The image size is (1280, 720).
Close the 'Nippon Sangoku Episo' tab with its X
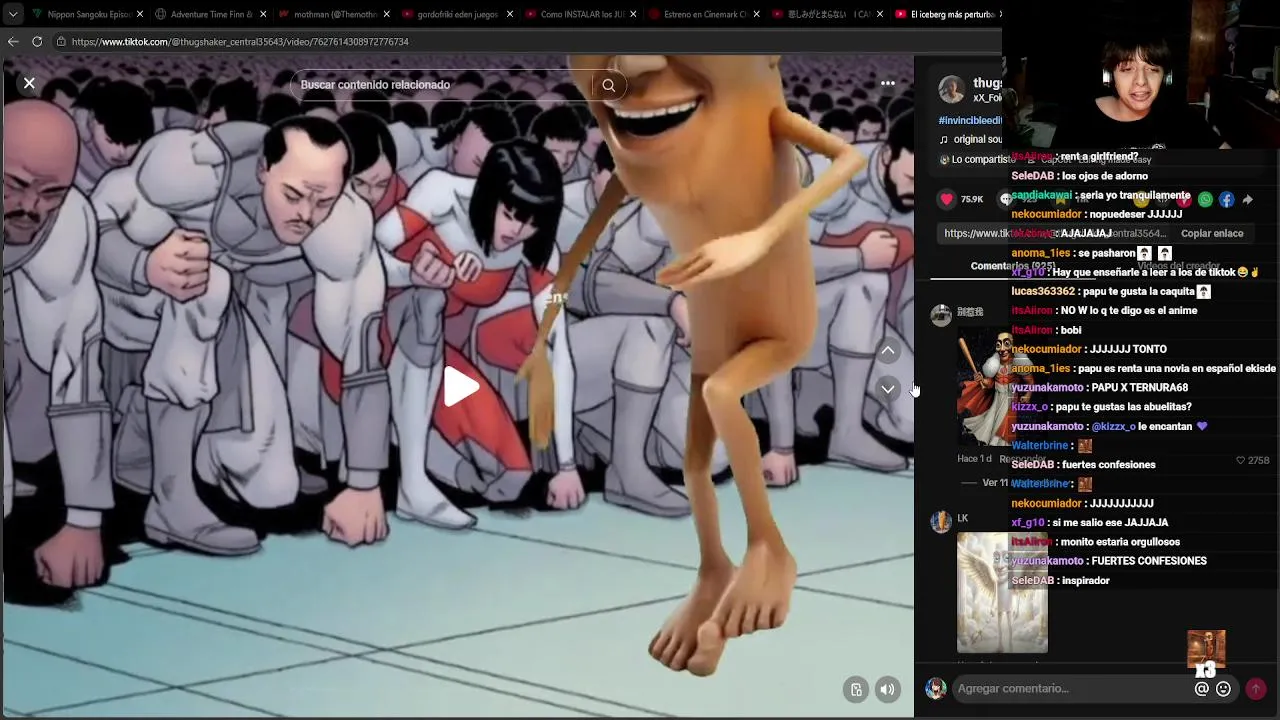point(140,15)
